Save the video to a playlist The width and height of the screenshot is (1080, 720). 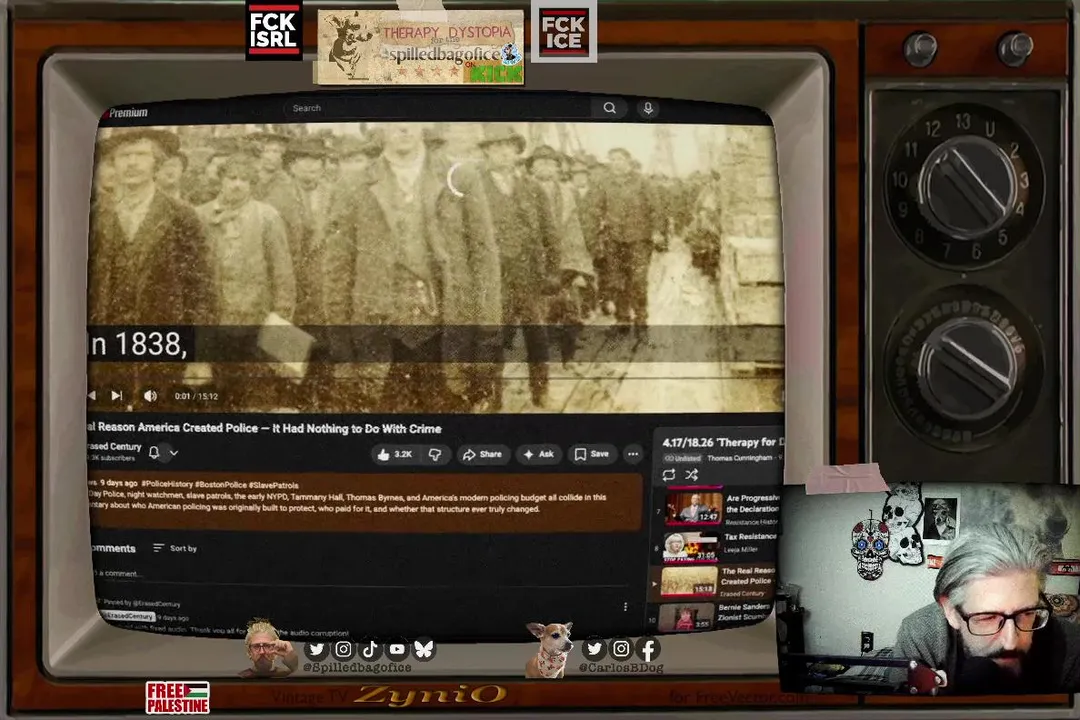[x=592, y=454]
